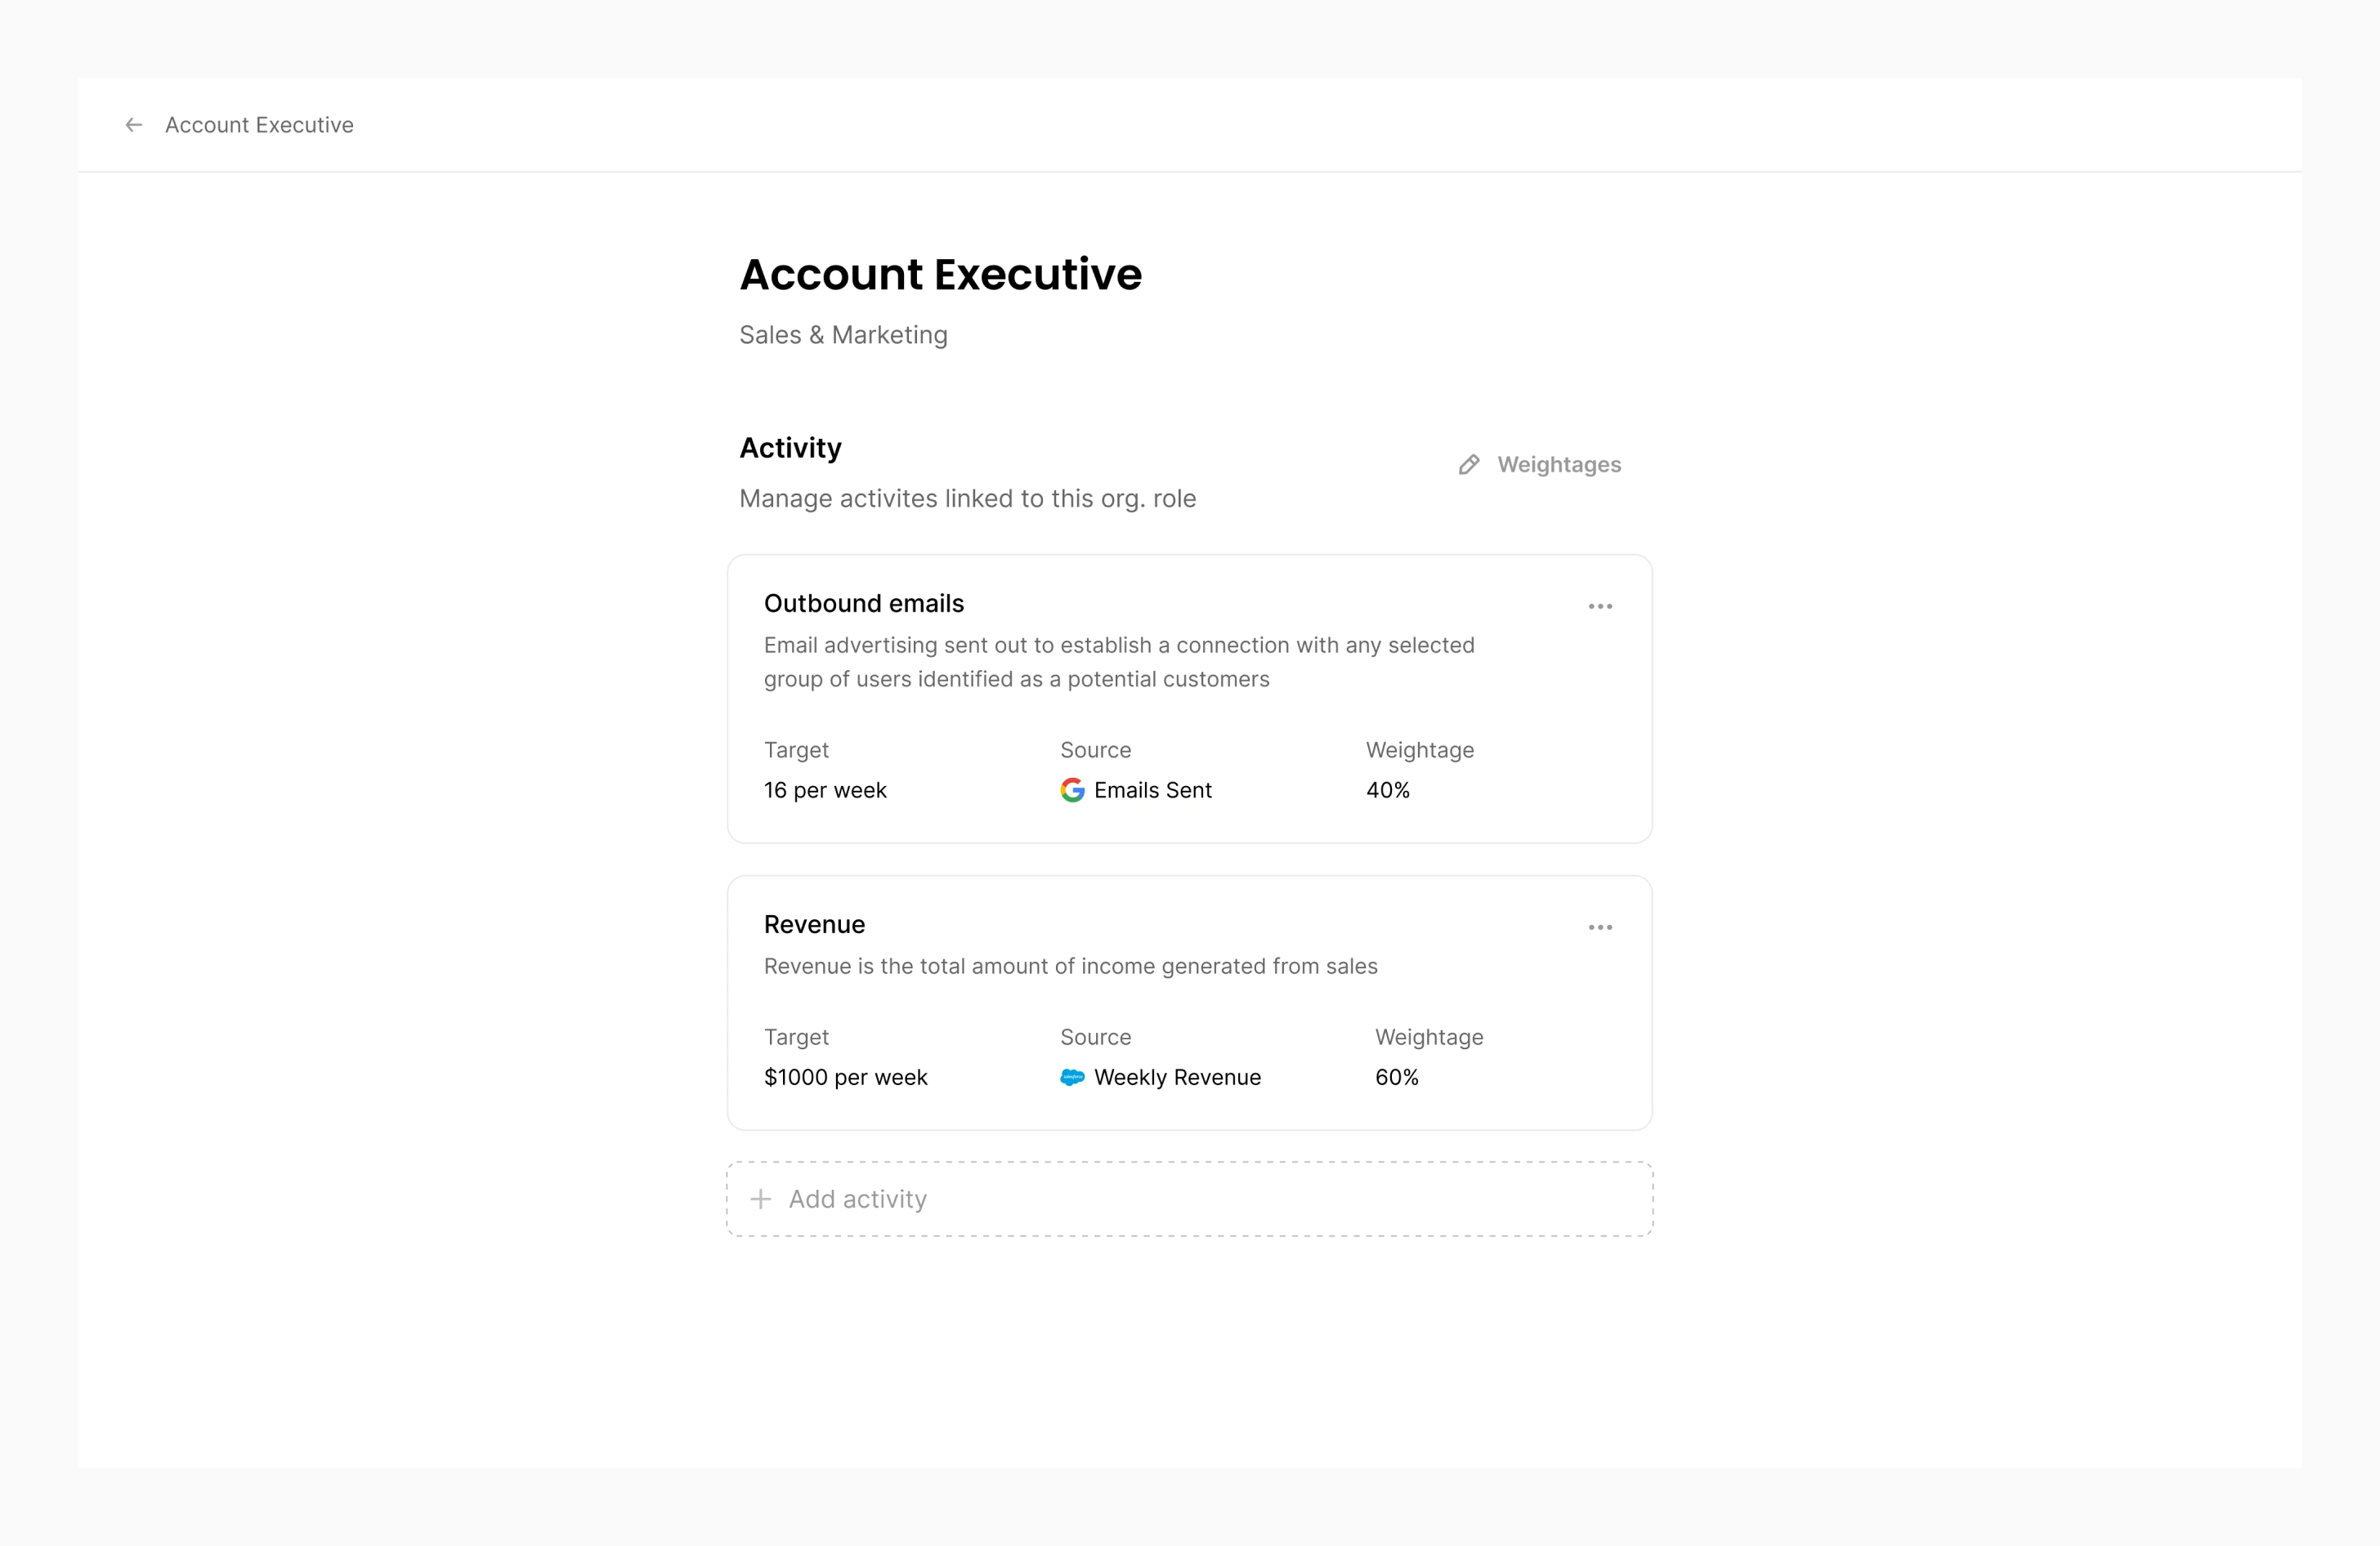
Task: Click the Google logo next to Emails Sent
Action: click(1072, 791)
